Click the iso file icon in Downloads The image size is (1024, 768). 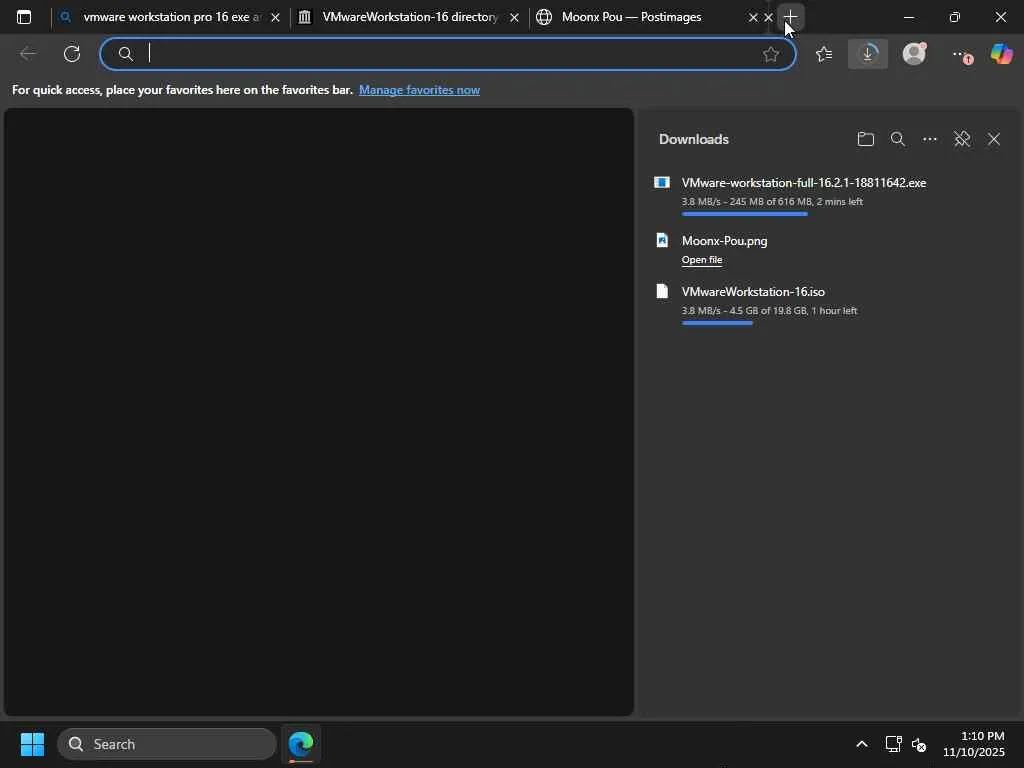pyautogui.click(x=662, y=291)
